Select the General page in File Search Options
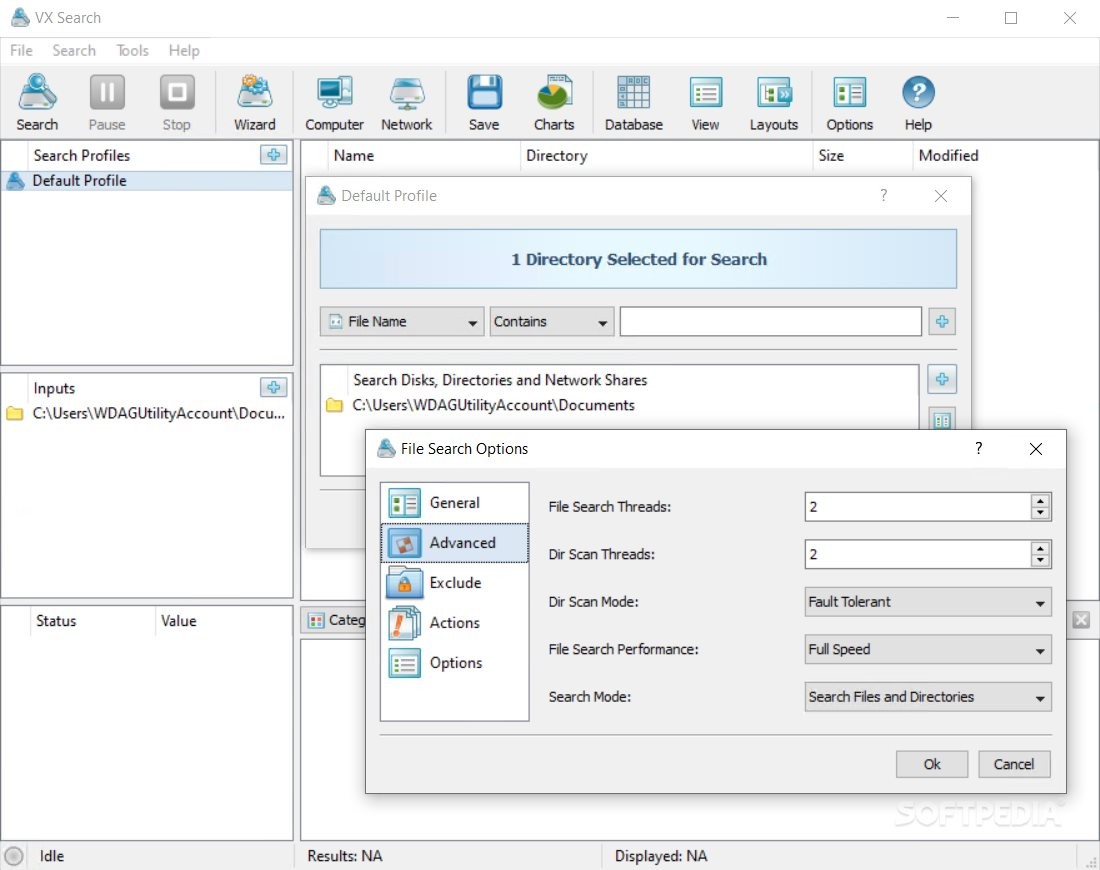The width and height of the screenshot is (1100, 870). pyautogui.click(x=455, y=503)
